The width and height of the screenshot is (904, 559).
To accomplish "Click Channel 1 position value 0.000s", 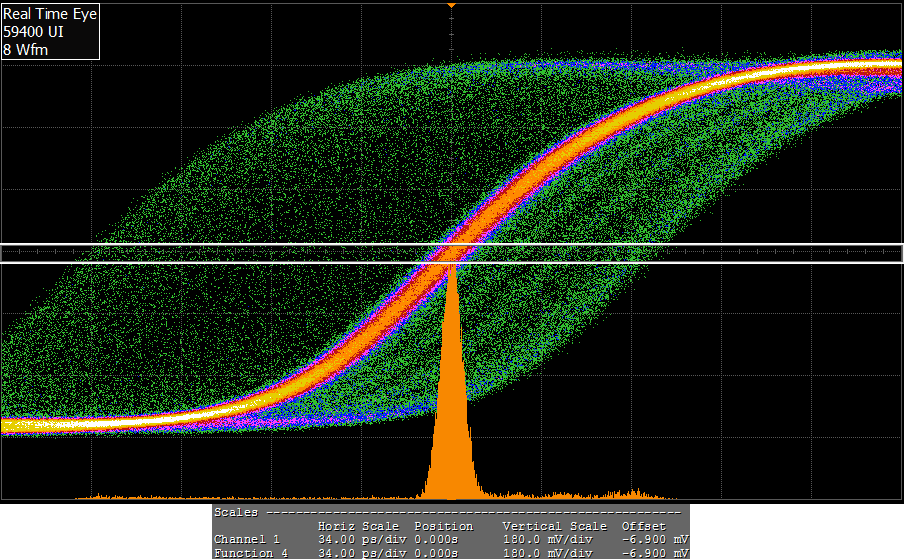I will [437, 540].
